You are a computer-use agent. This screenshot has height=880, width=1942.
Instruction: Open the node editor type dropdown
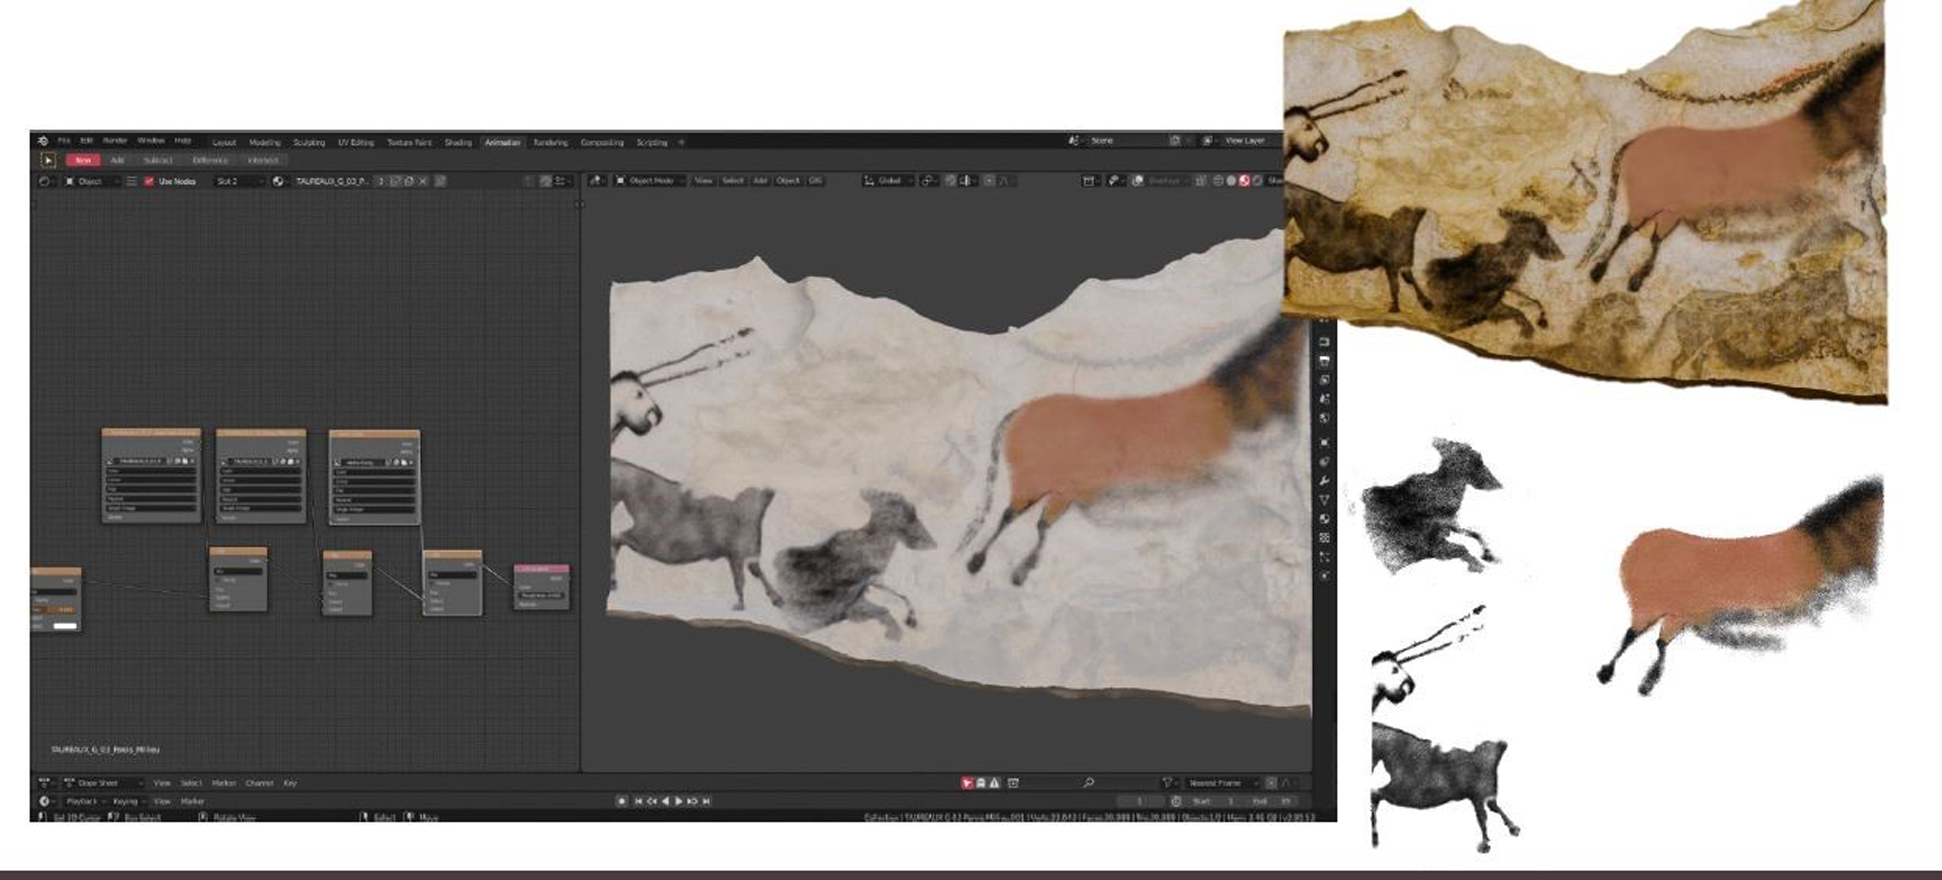[x=45, y=181]
